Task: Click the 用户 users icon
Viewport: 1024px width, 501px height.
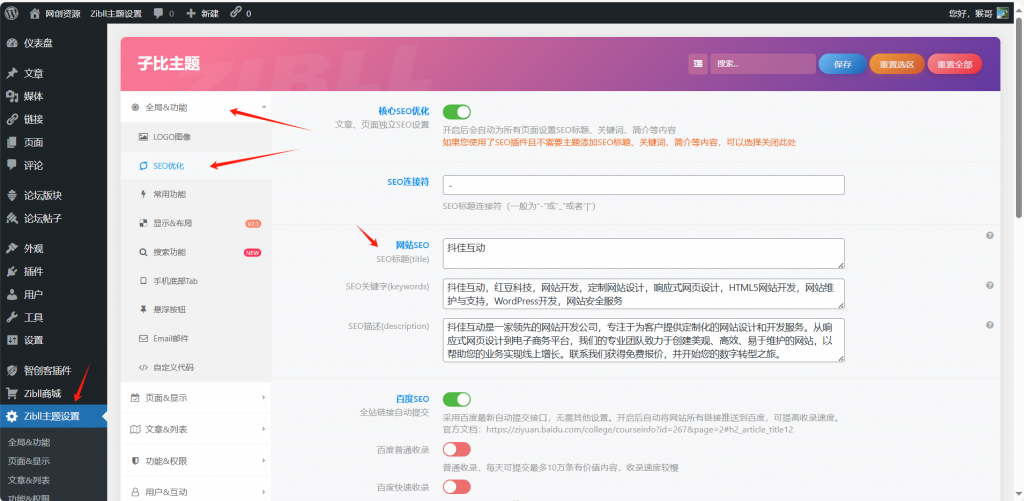Action: tap(12, 295)
